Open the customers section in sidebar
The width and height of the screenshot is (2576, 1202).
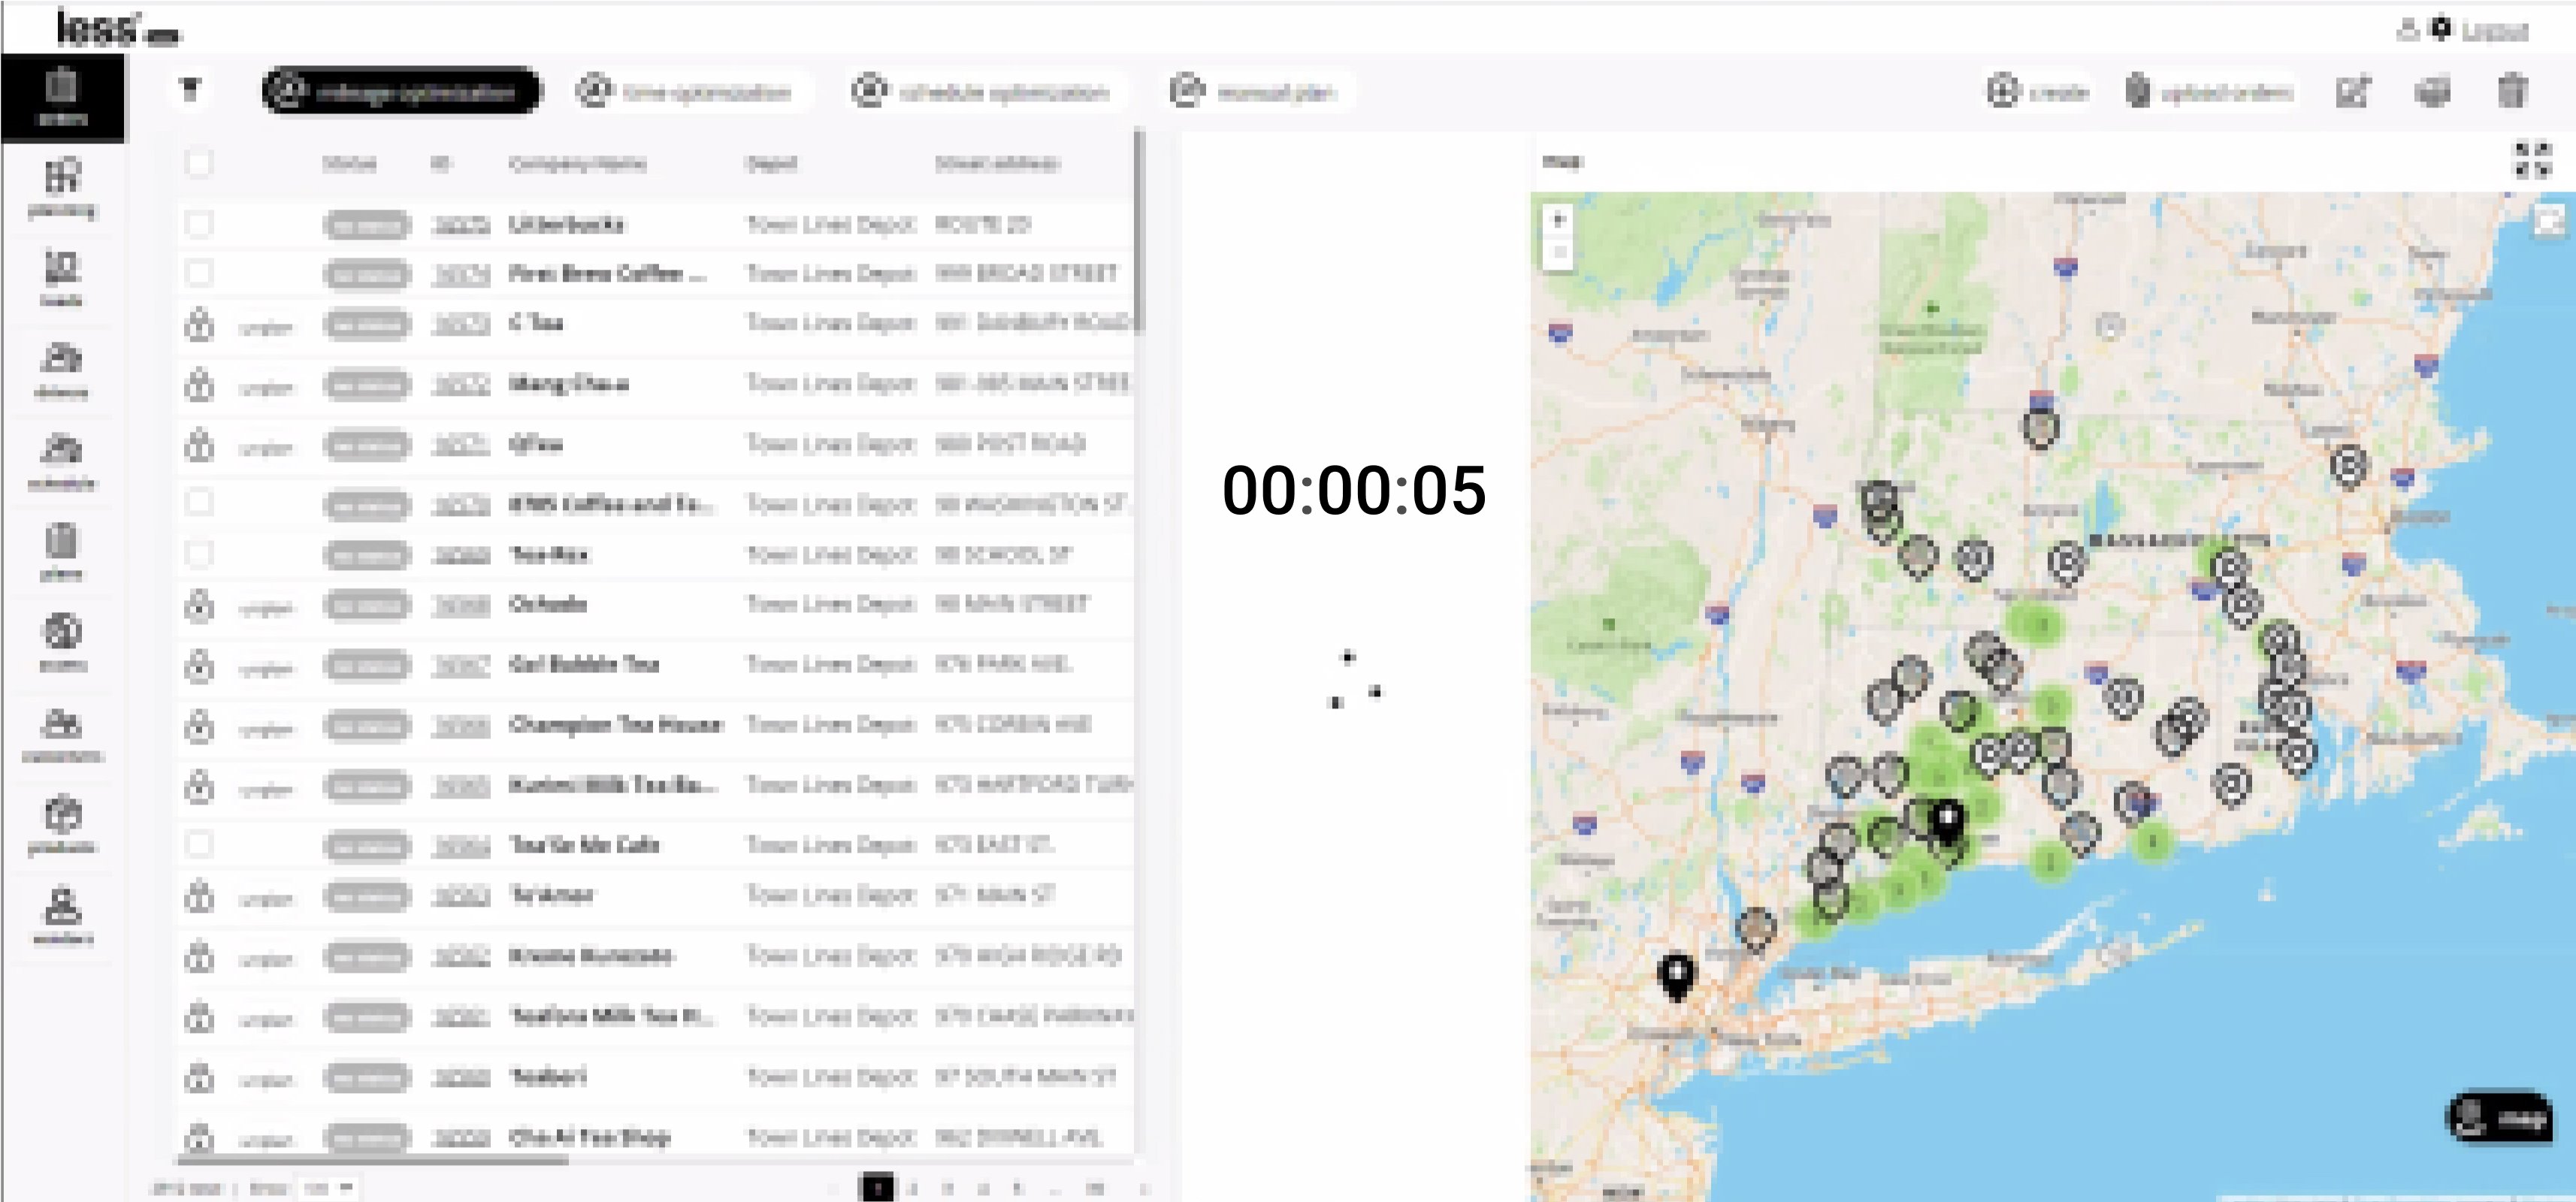pos(62,733)
